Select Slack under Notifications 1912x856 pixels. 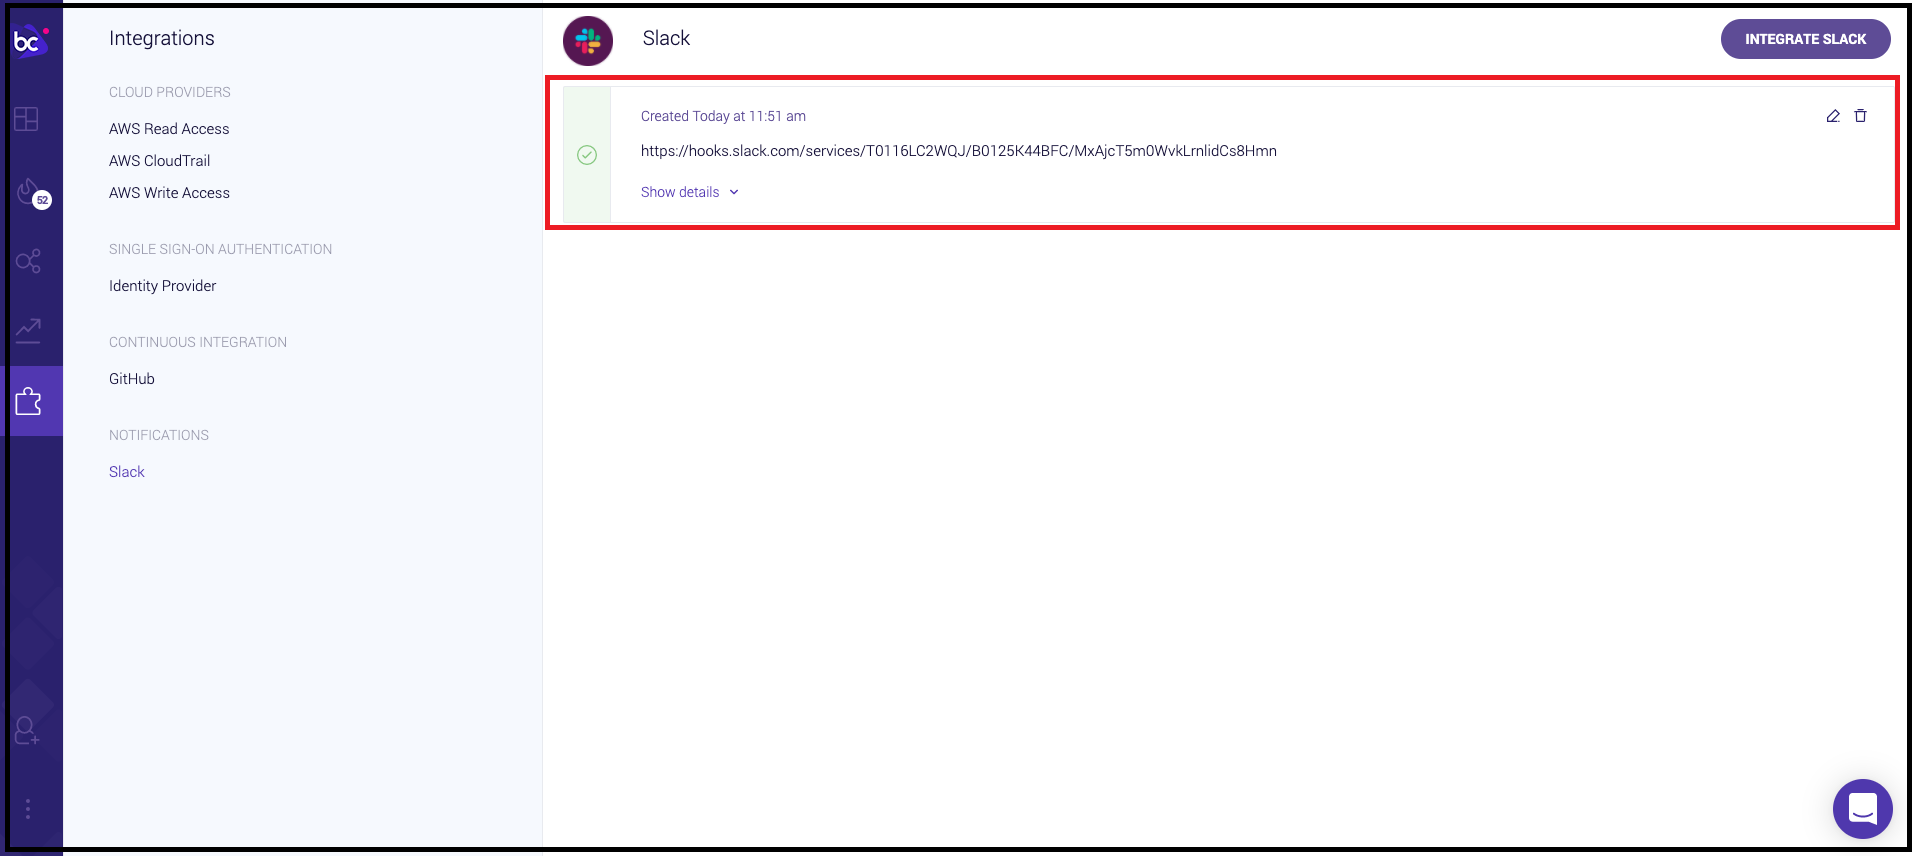click(x=127, y=472)
